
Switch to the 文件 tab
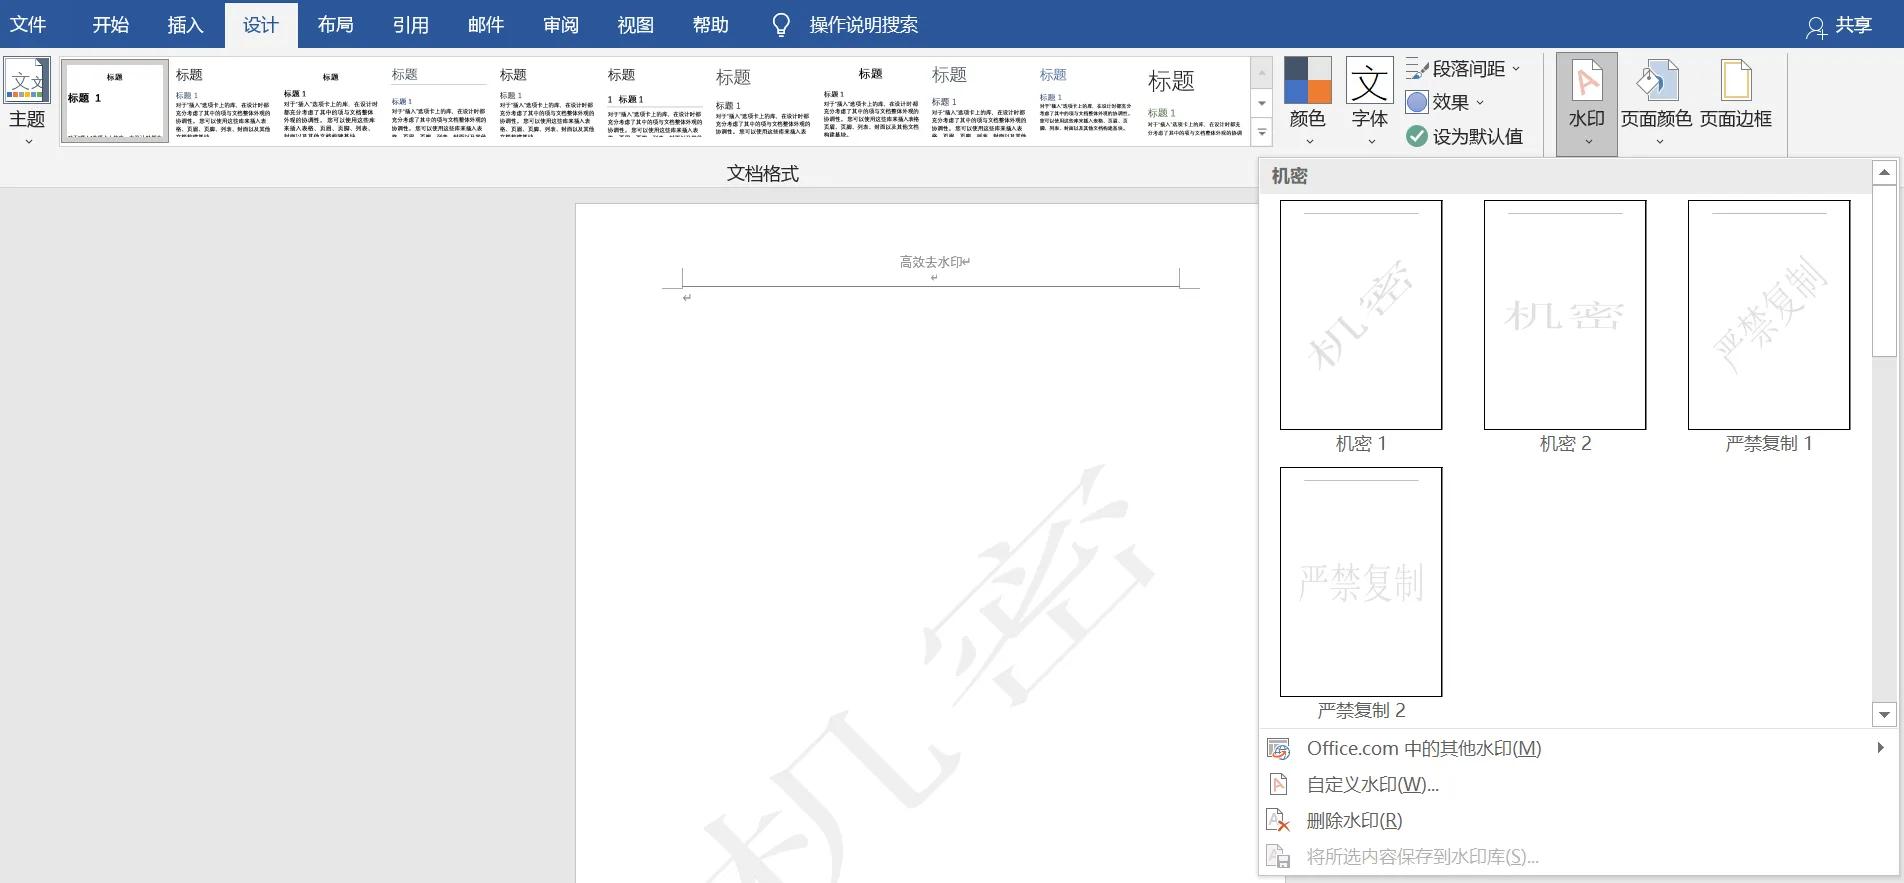point(28,25)
